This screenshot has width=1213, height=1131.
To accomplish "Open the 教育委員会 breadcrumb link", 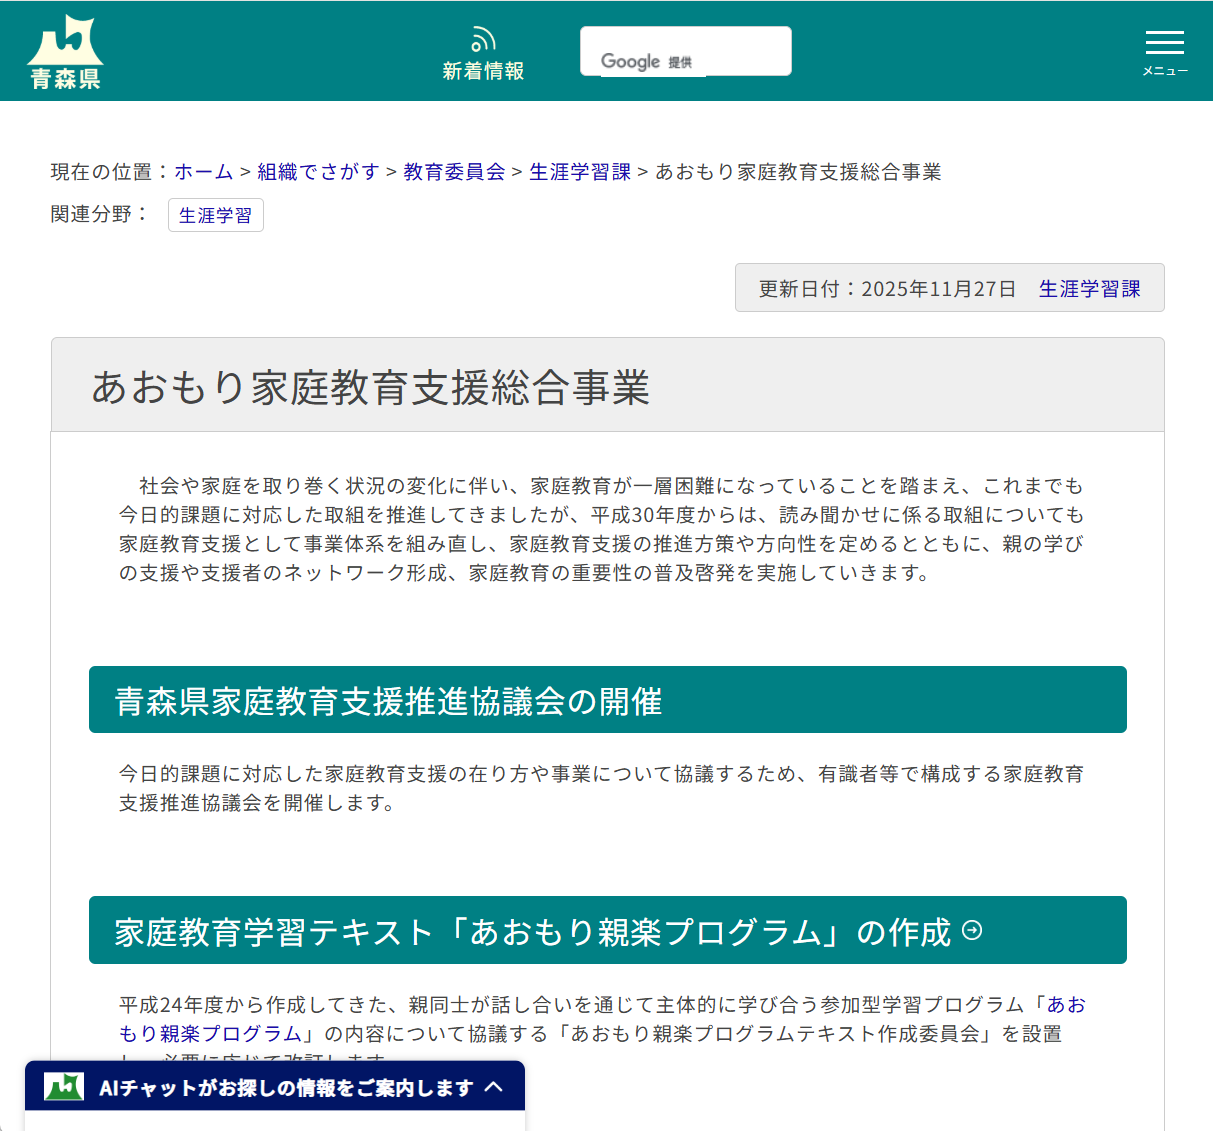I will (x=452, y=172).
